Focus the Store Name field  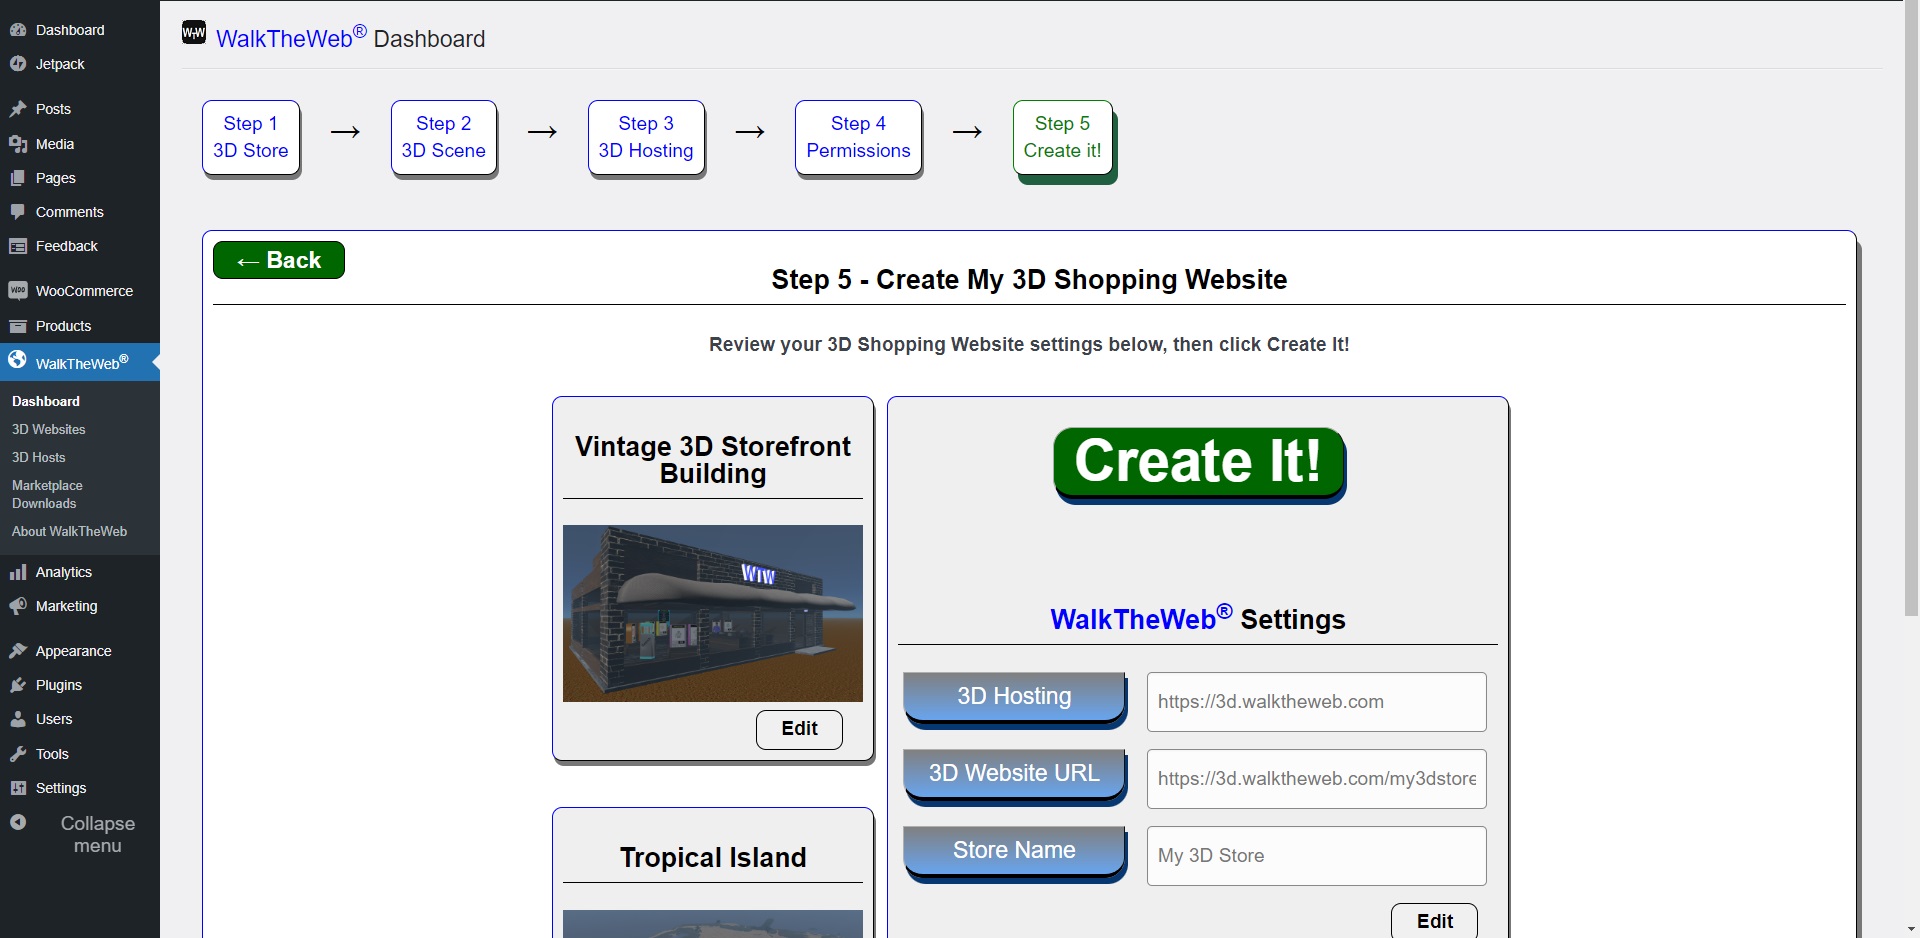(1316, 856)
